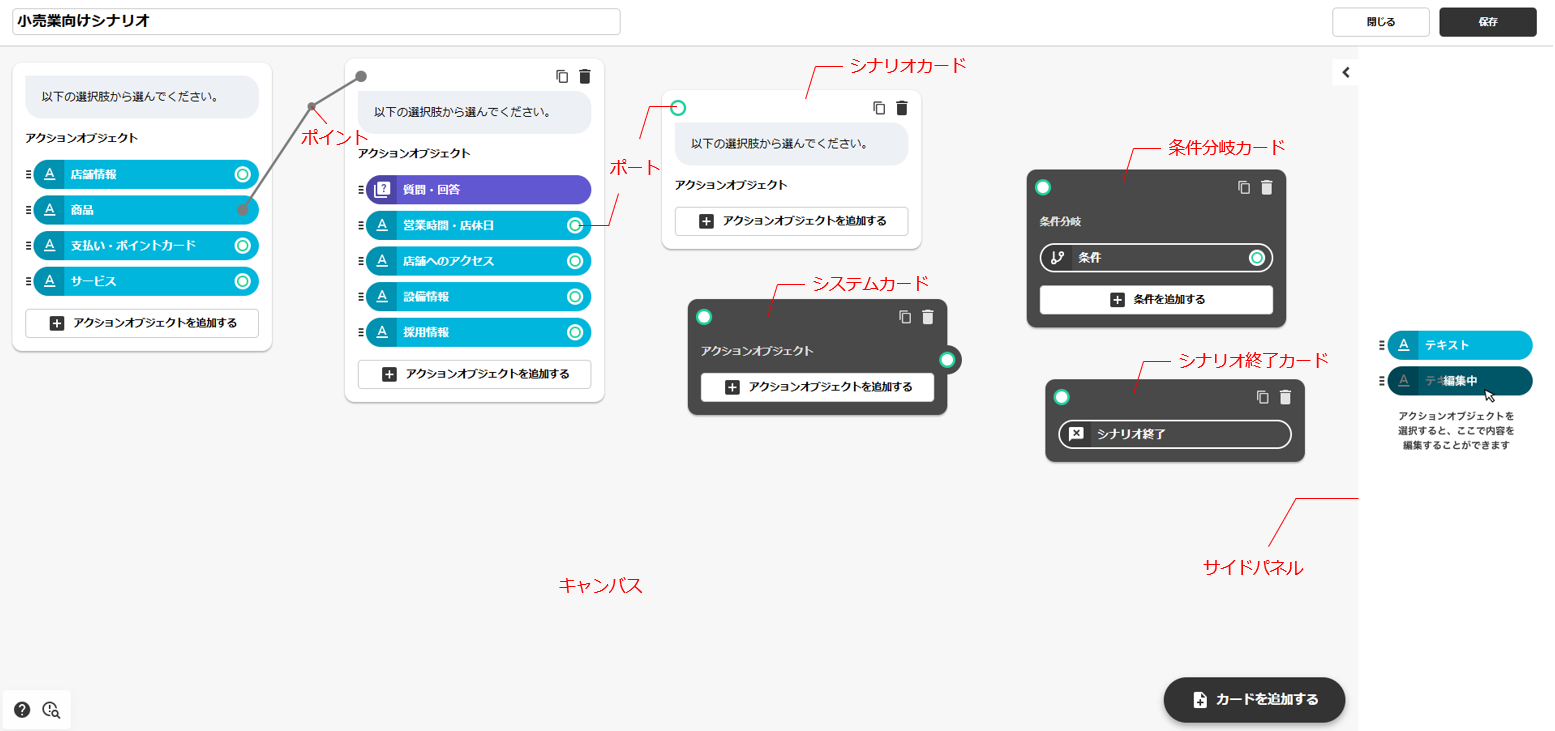The height and width of the screenshot is (731, 1555).
Task: Click the カードを追加する button
Action: coord(1254,700)
